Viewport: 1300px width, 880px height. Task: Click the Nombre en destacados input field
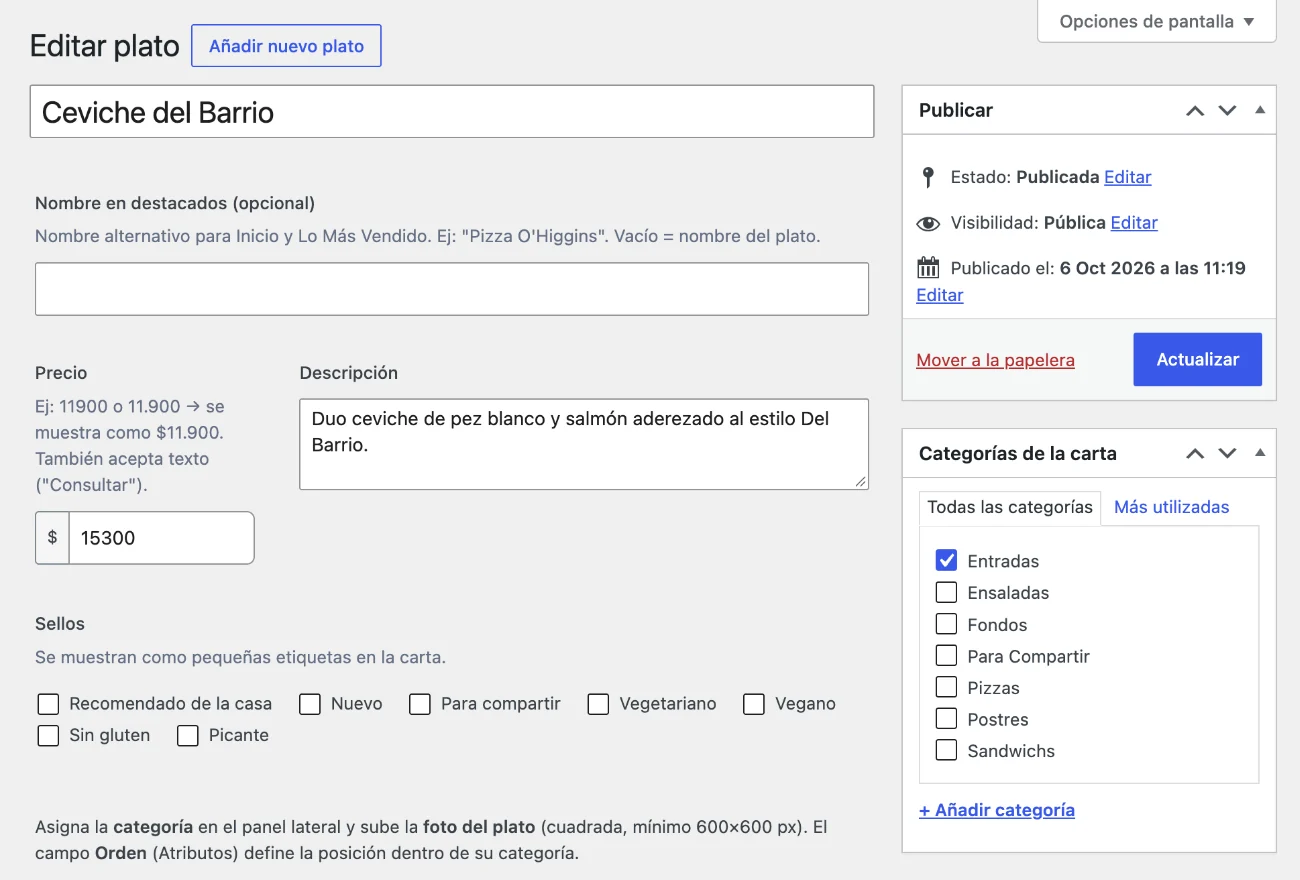click(x=452, y=289)
